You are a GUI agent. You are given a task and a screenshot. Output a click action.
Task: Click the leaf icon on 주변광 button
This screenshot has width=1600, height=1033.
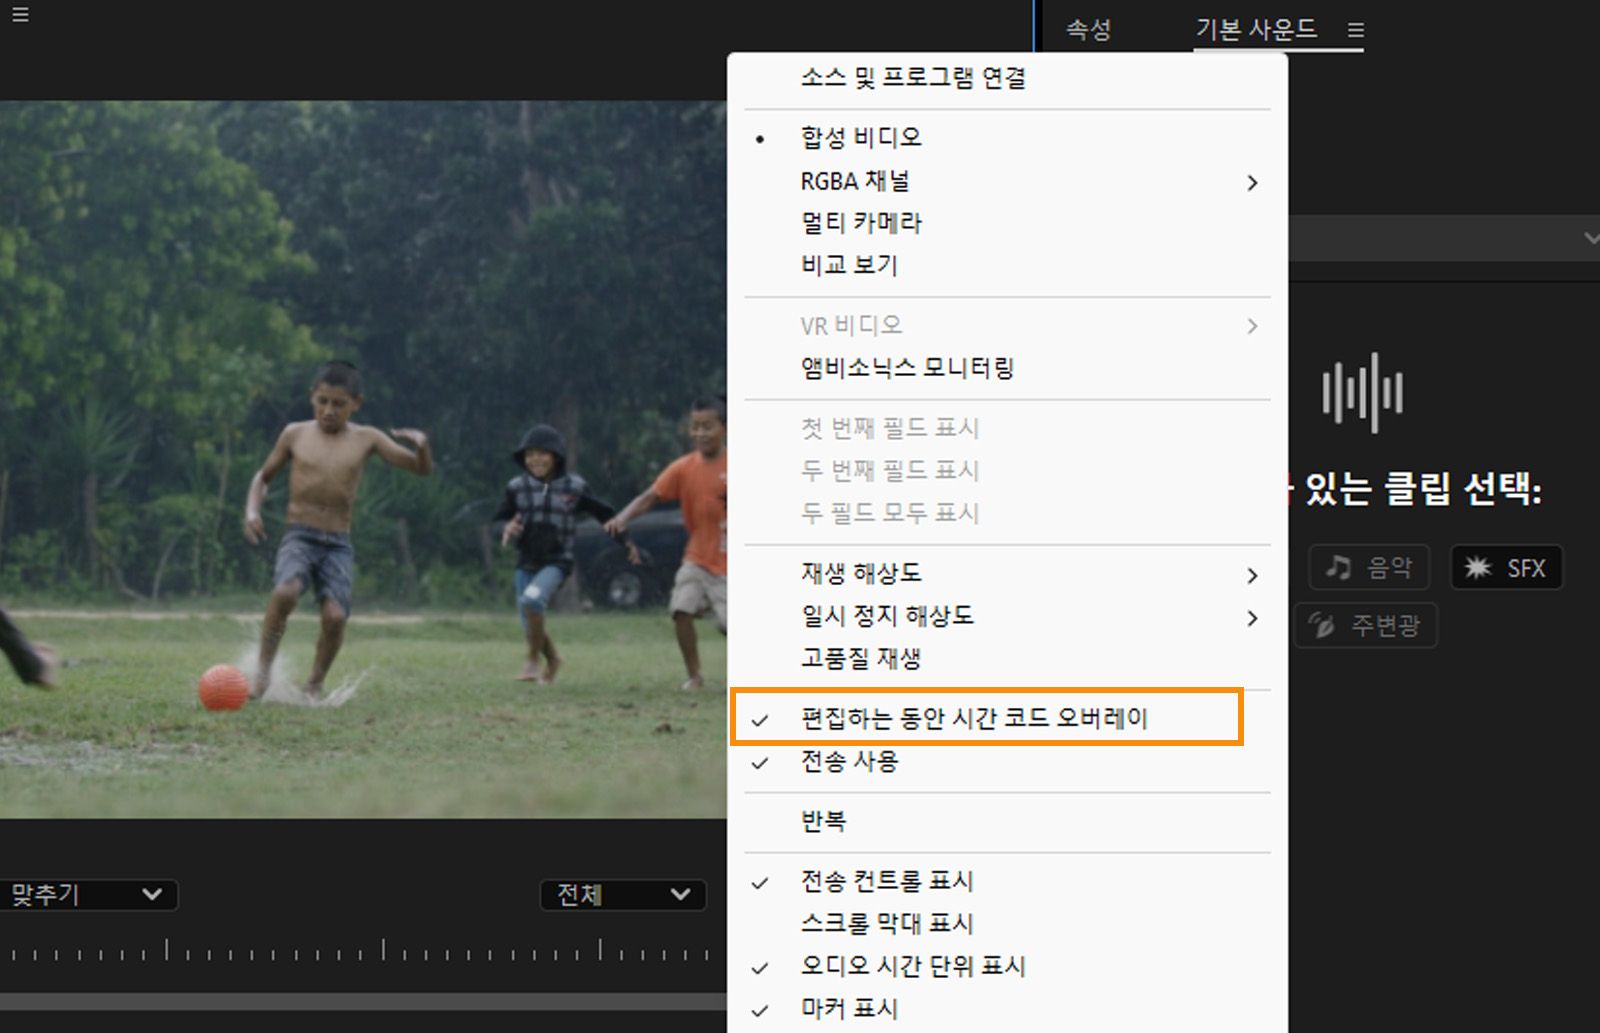tap(1324, 626)
